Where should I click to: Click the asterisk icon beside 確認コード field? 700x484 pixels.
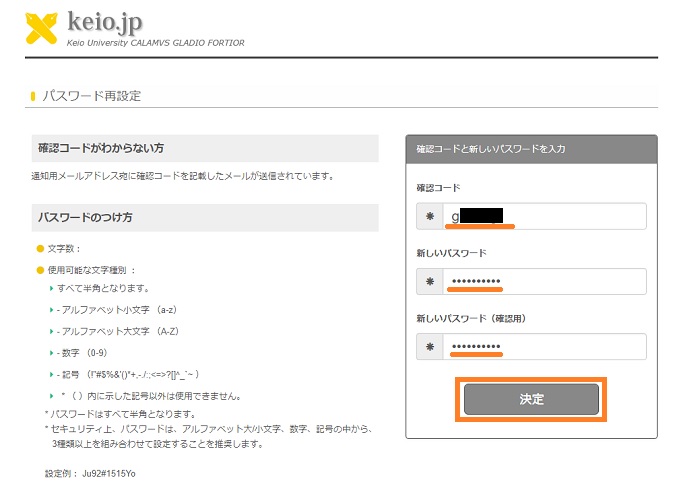[429, 217]
